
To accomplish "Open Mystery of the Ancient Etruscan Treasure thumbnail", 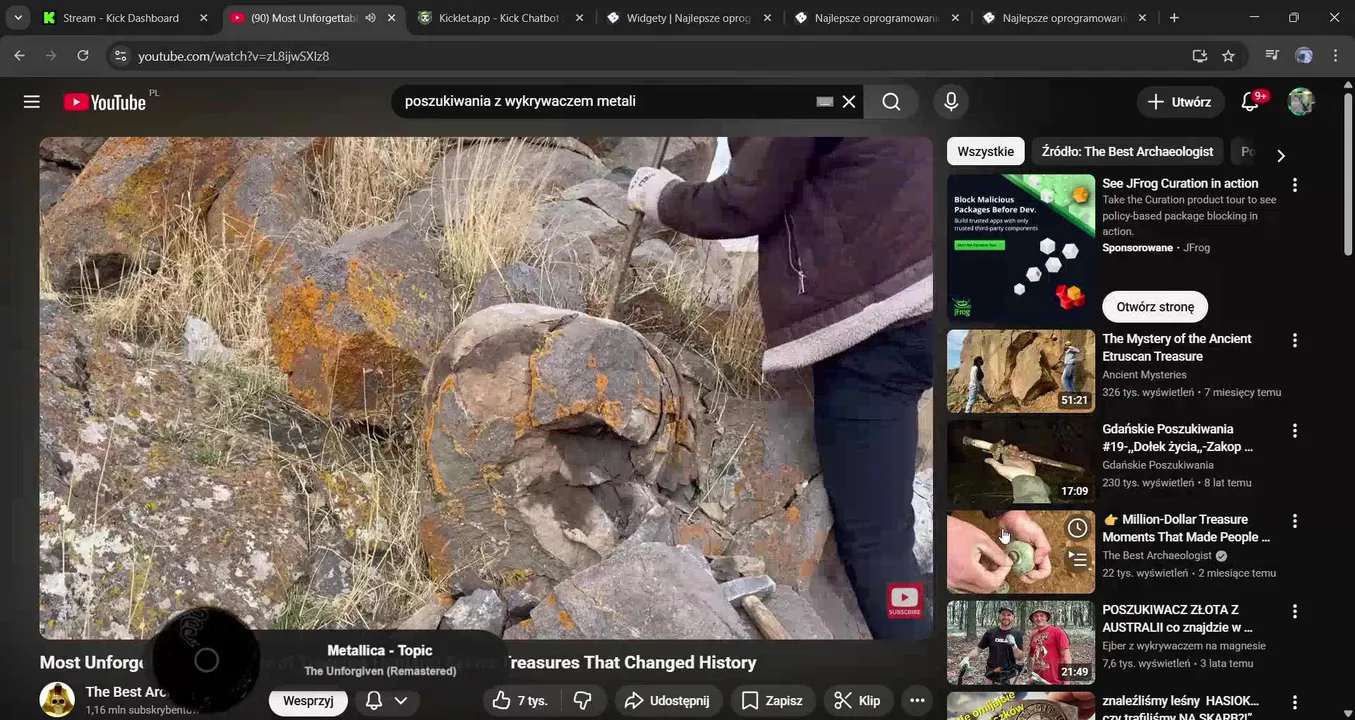I will click(1021, 371).
